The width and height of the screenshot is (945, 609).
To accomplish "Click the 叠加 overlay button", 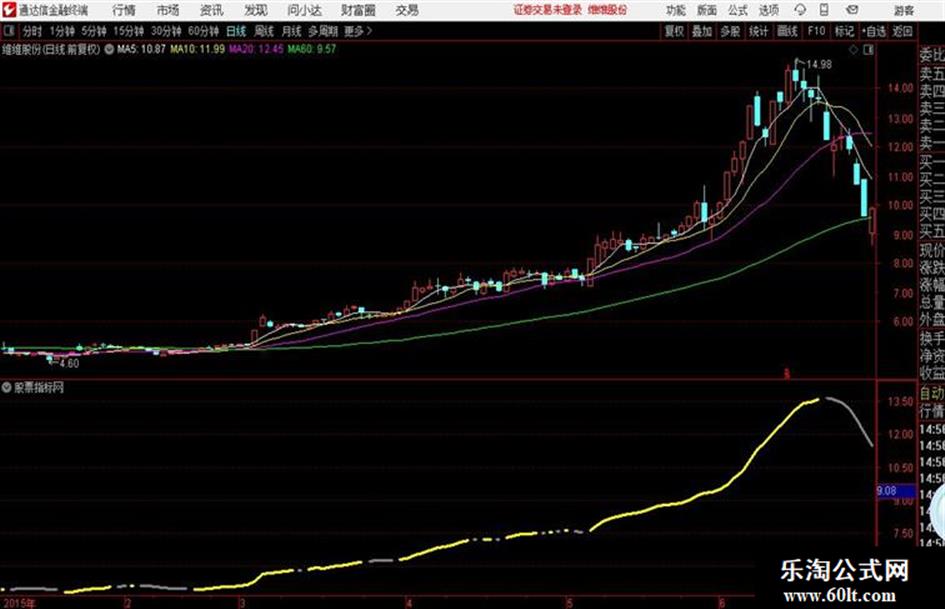I will click(702, 31).
